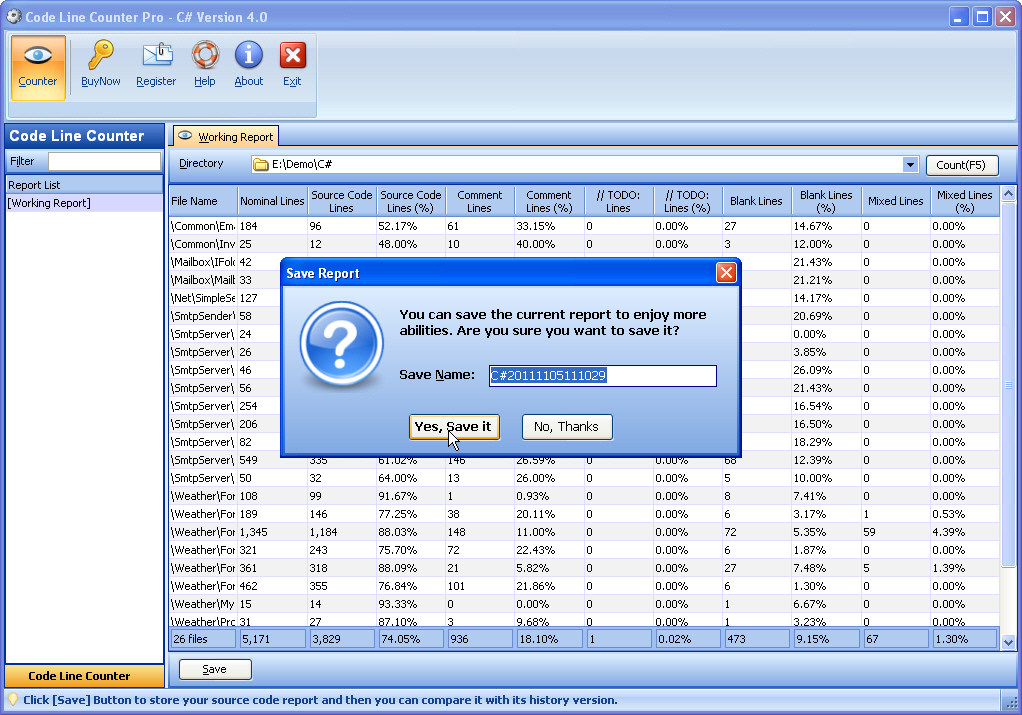Select [Working Report] in the report list
1022x715 pixels.
84,203
